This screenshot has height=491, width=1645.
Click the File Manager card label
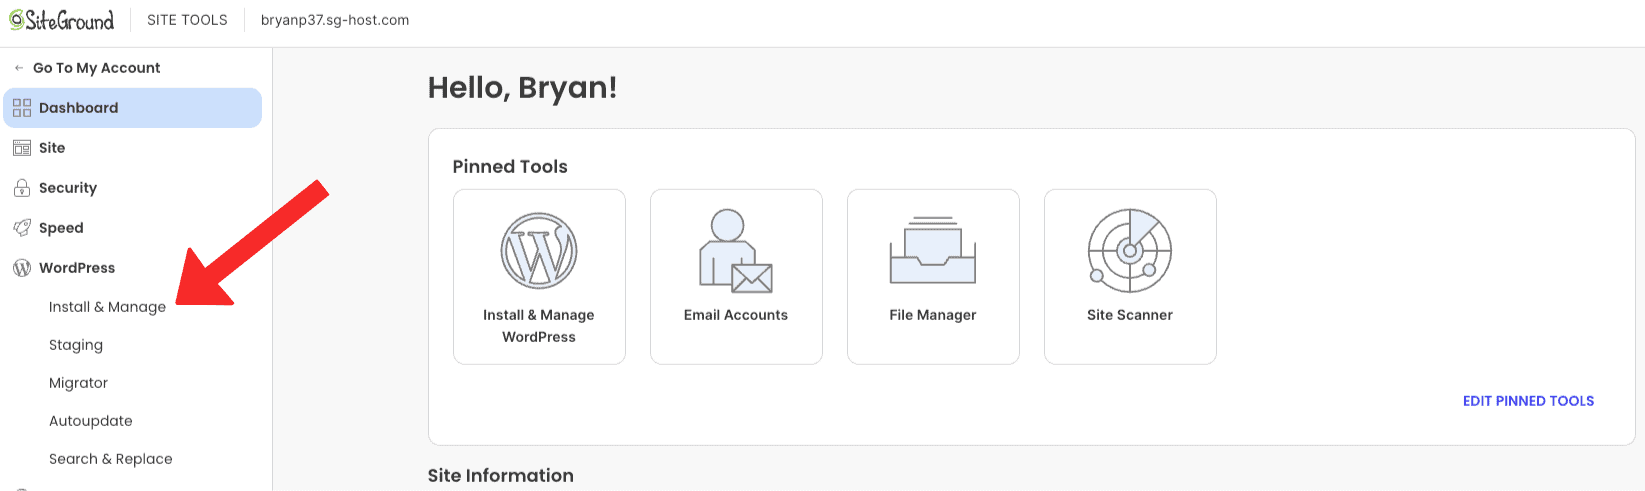coord(933,315)
